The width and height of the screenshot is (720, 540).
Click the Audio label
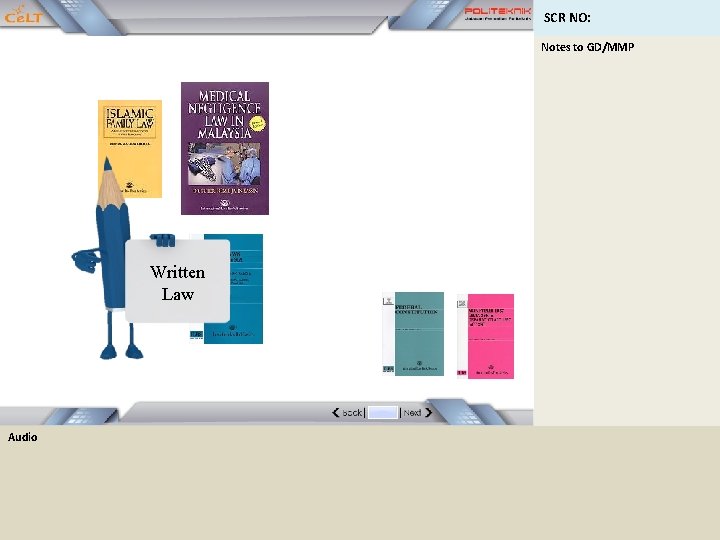22,437
